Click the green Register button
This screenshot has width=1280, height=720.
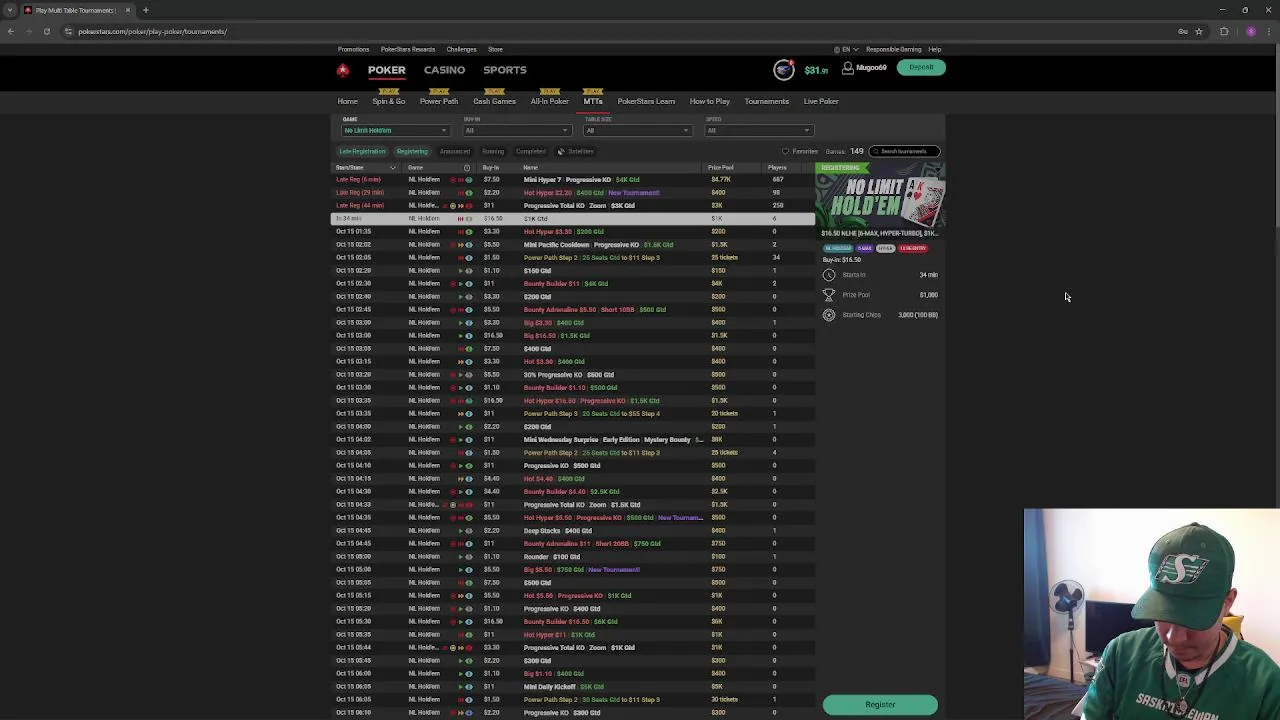[880, 705]
